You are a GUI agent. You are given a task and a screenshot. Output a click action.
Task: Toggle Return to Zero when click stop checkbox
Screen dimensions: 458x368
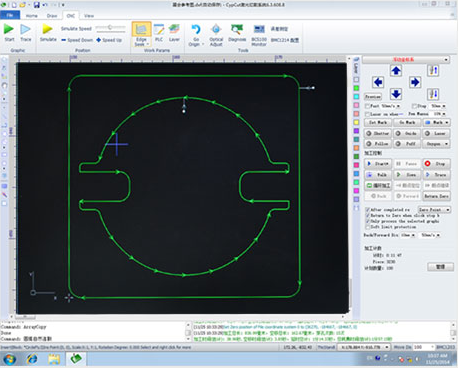click(x=367, y=215)
